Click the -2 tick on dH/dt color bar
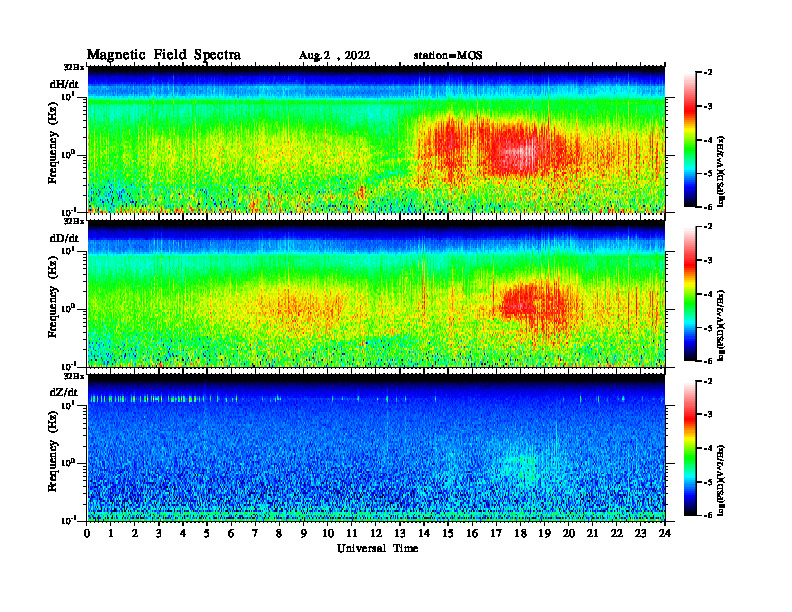The image size is (792, 612). coord(707,73)
